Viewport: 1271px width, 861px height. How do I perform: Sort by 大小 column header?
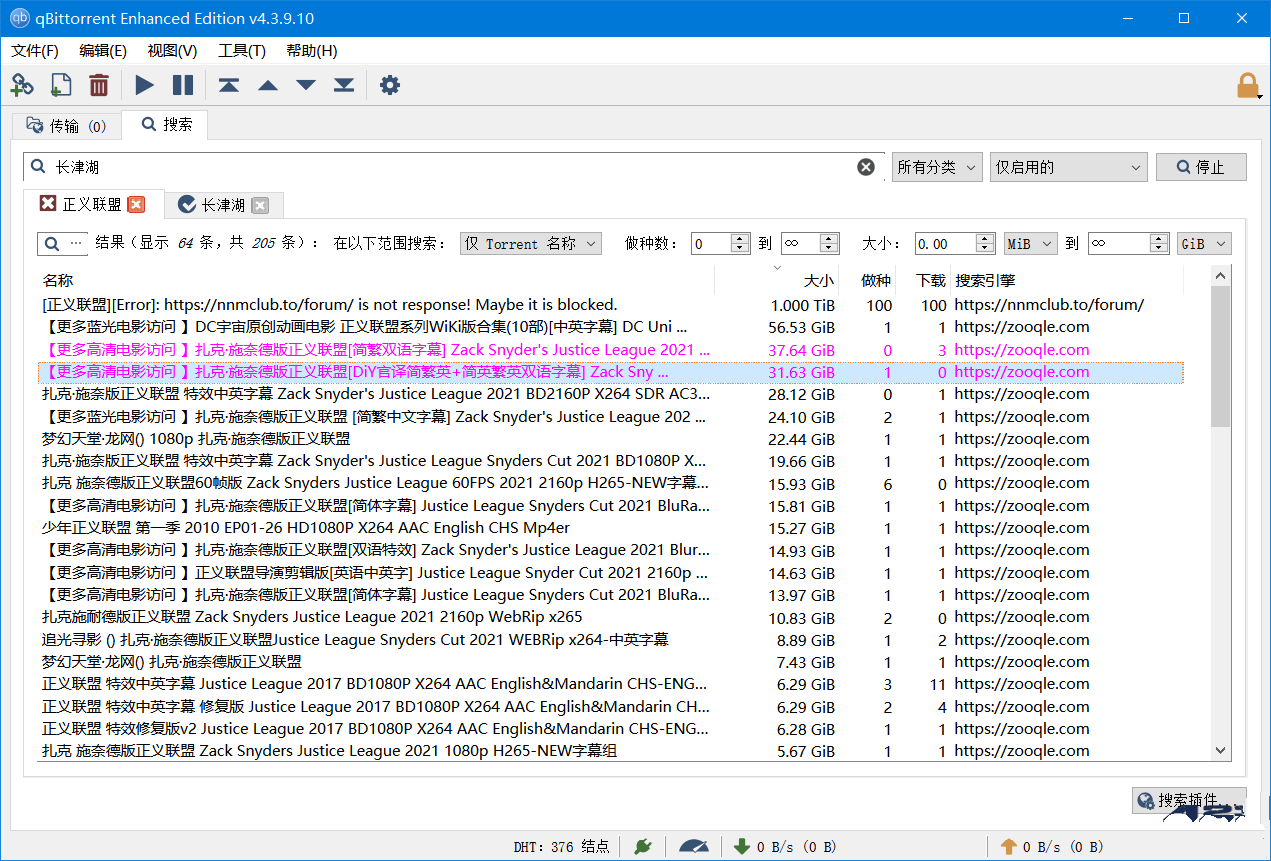point(777,280)
